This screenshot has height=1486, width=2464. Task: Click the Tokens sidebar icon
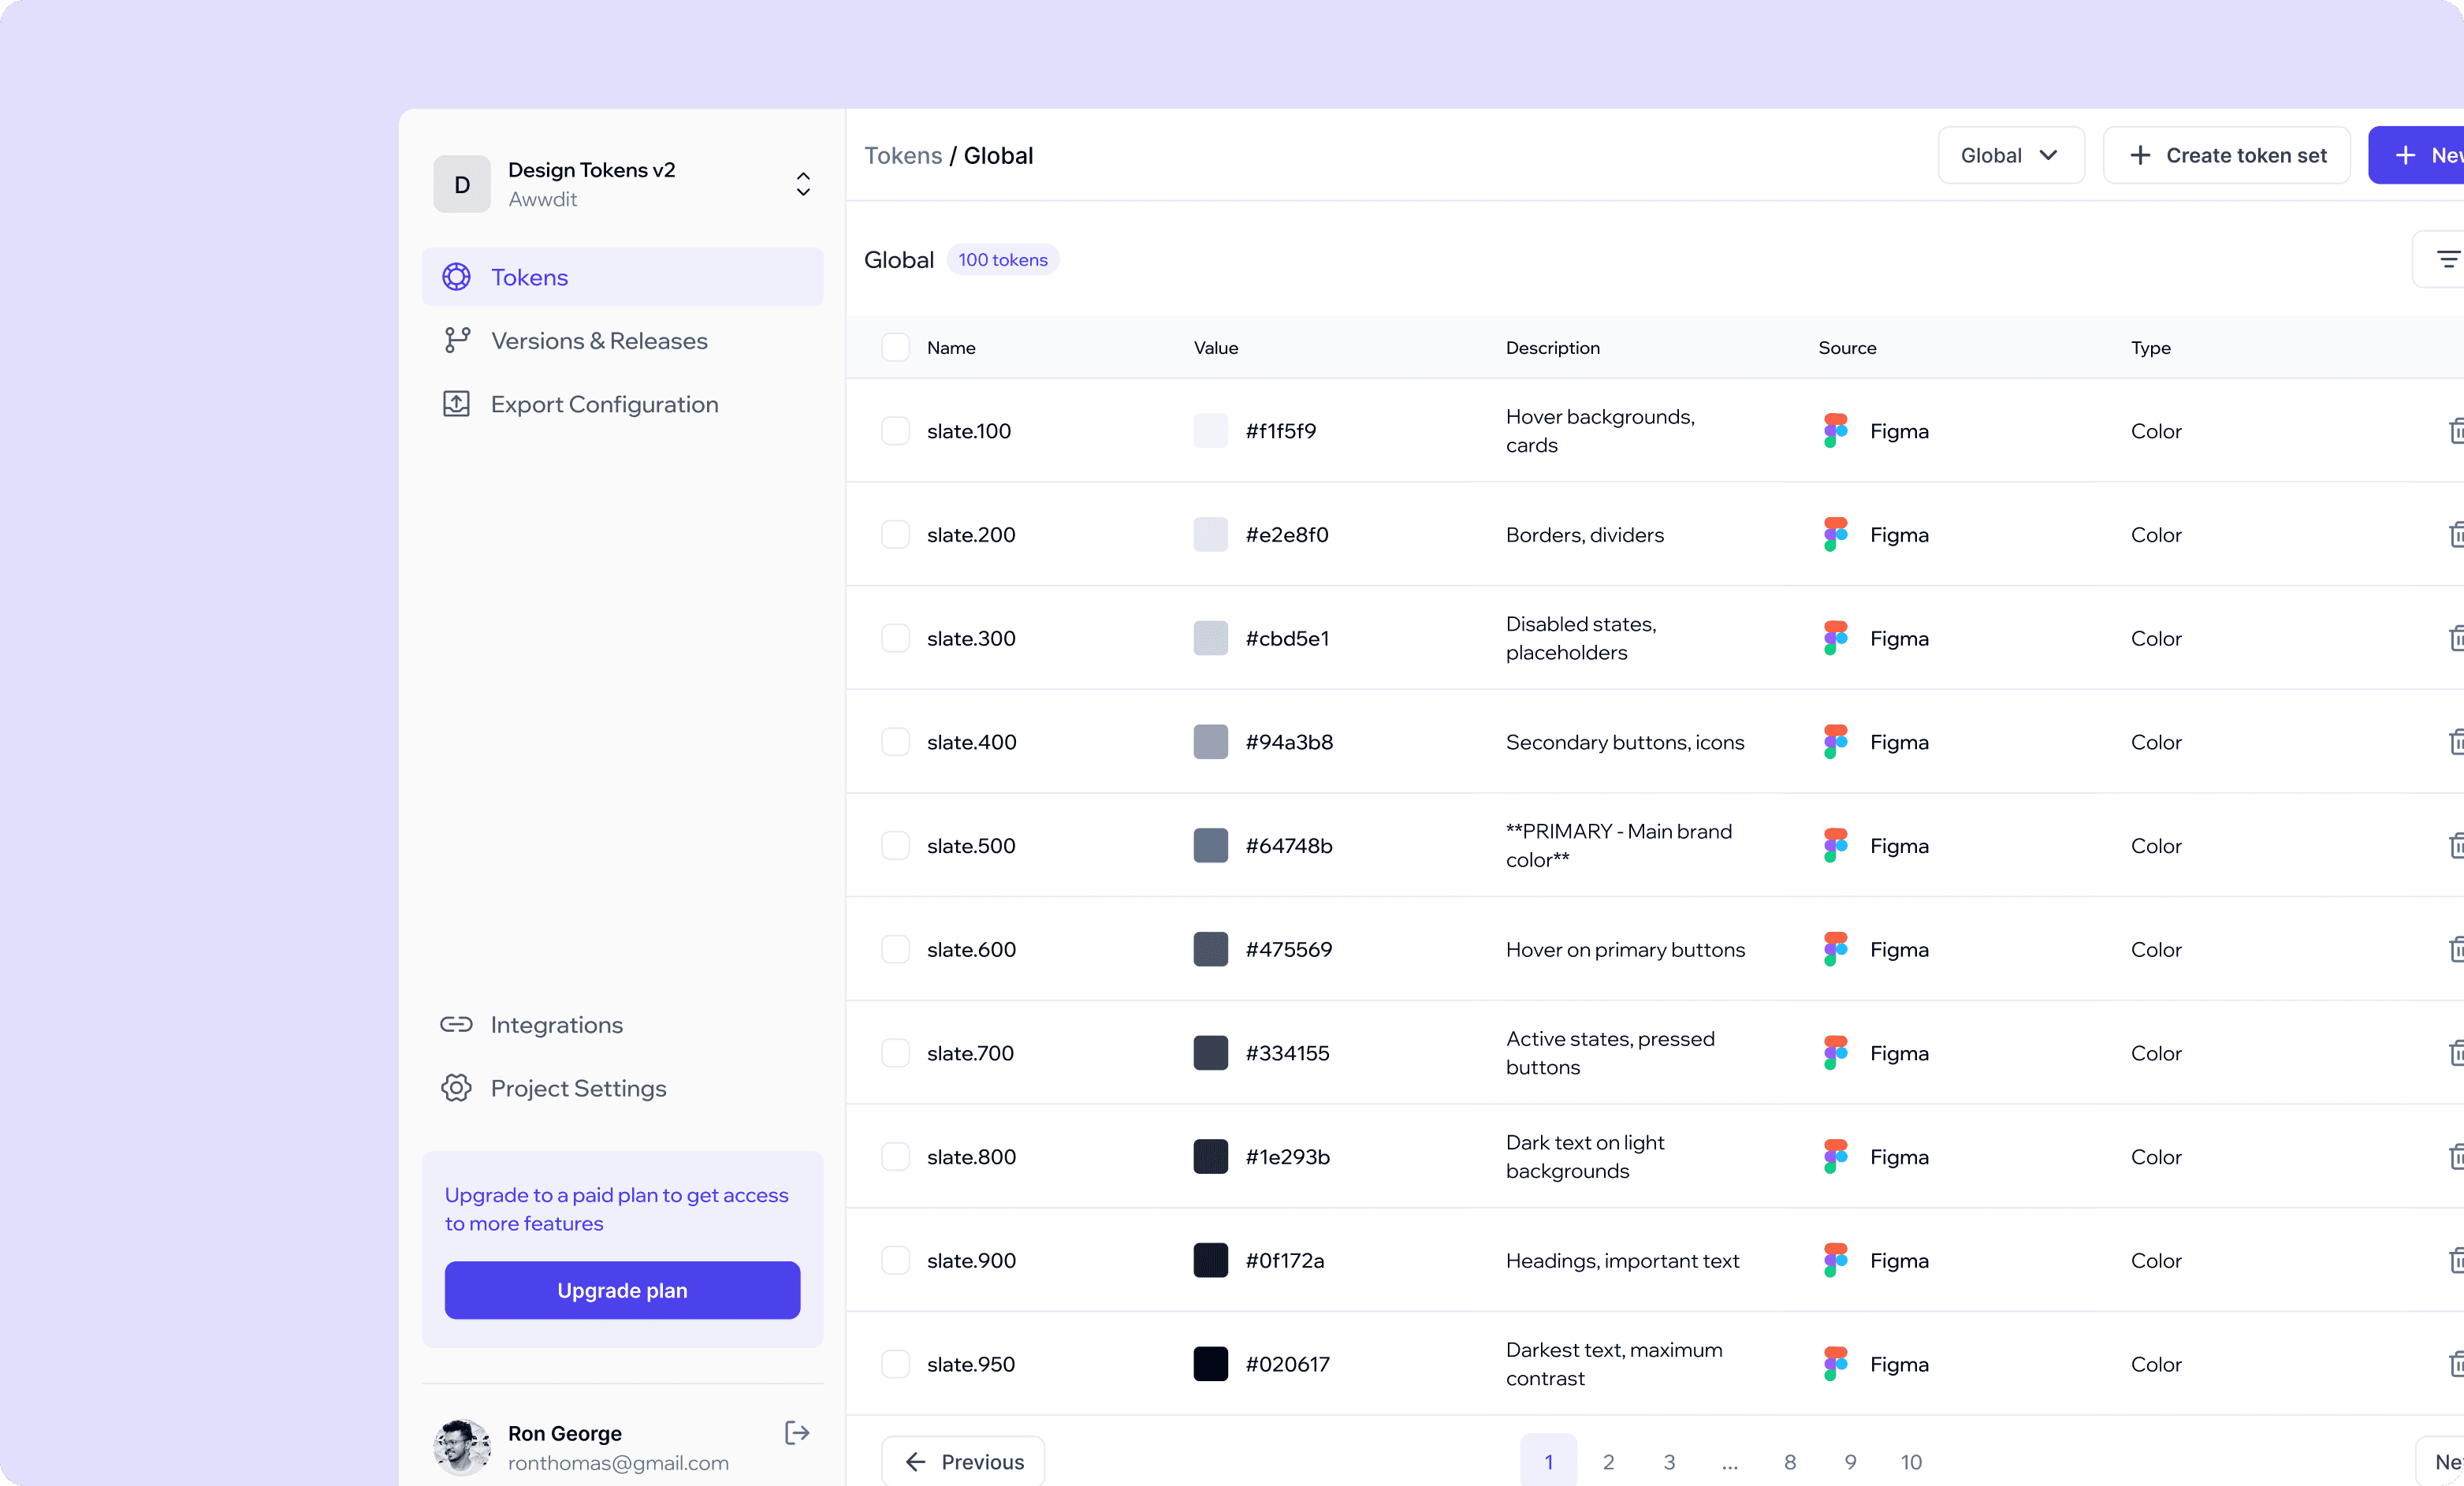coord(457,277)
